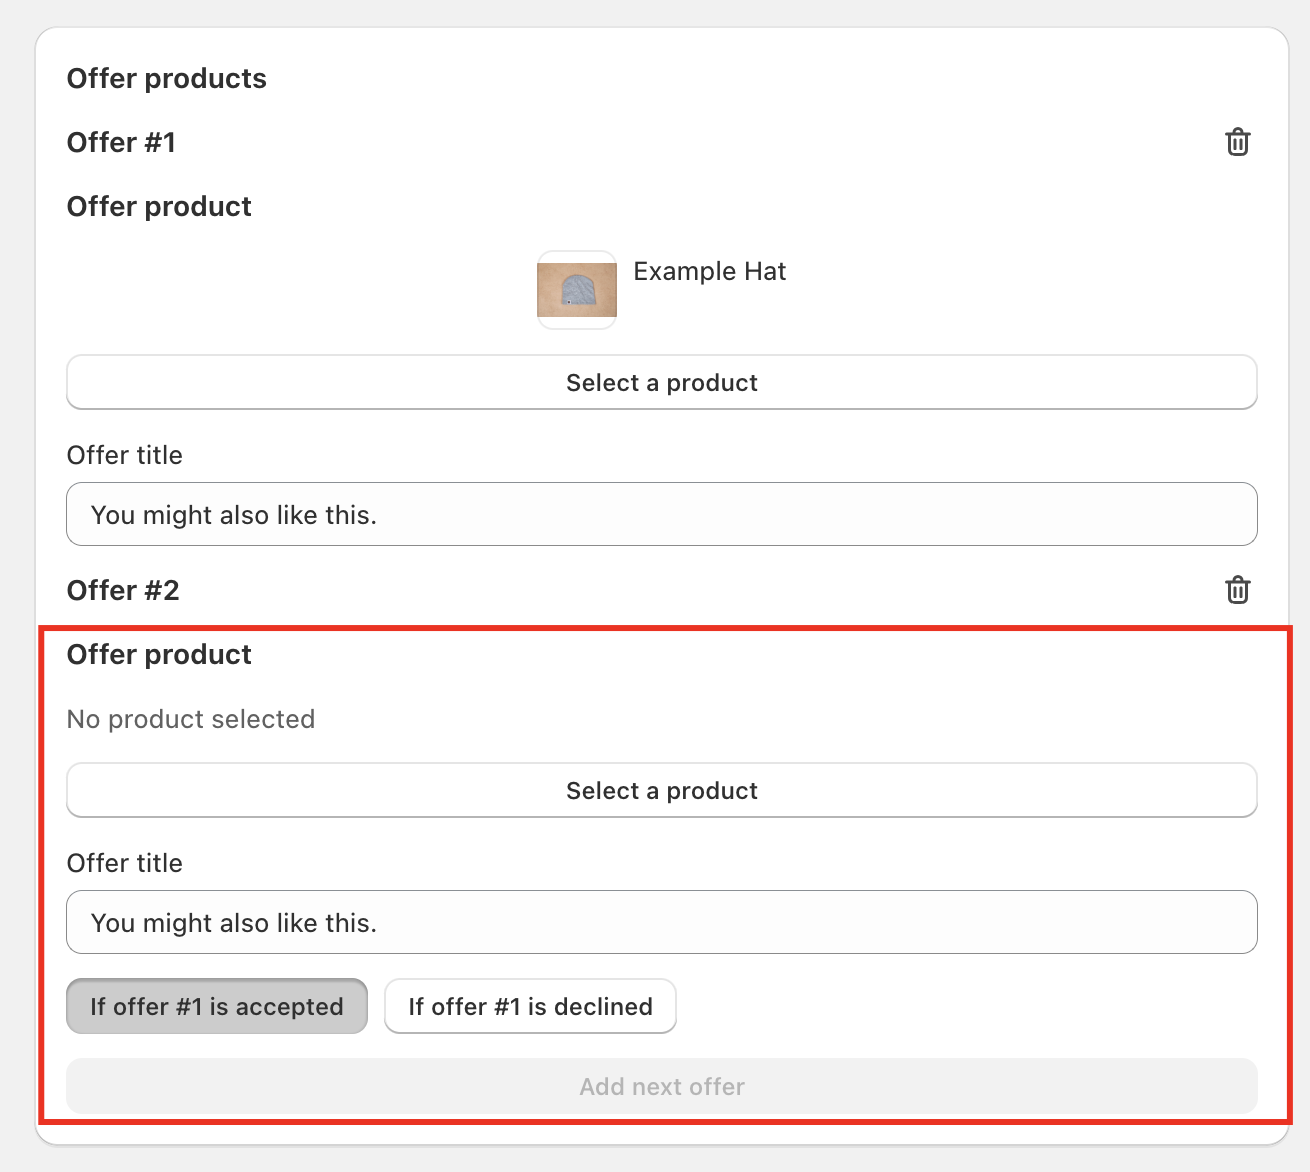Click the Example Hat product name
The width and height of the screenshot is (1310, 1172).
tap(709, 272)
